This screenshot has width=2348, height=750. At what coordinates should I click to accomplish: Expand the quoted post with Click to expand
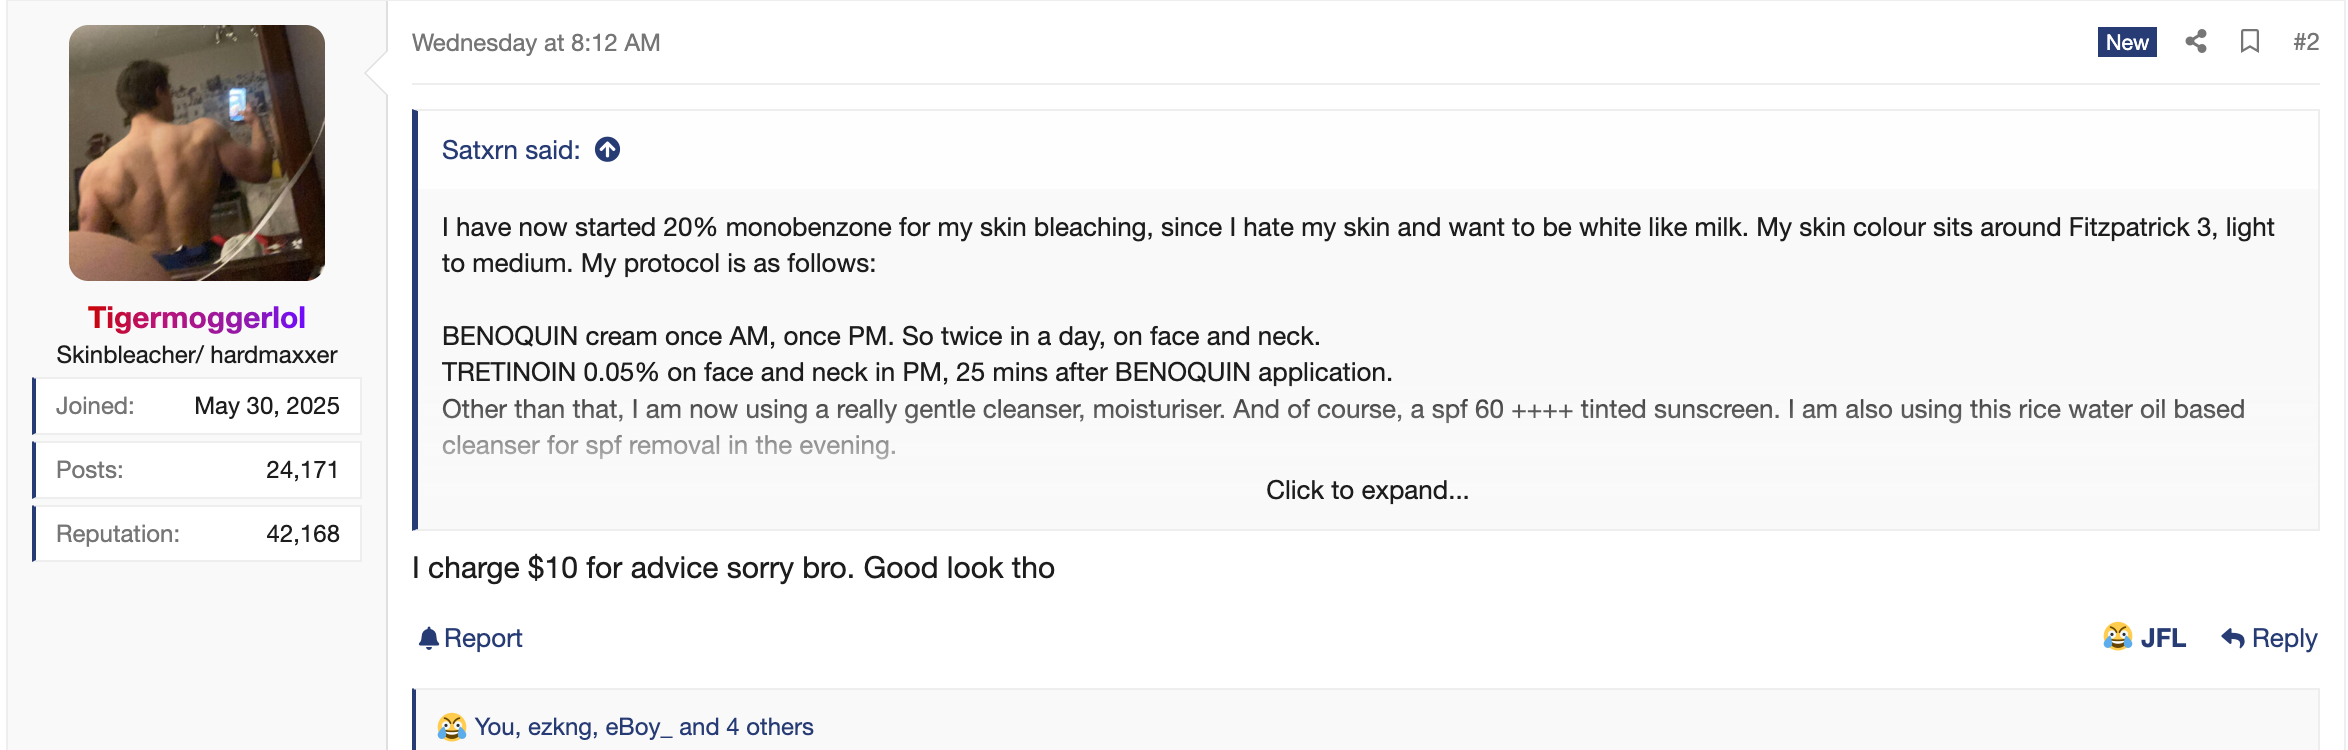1366,490
